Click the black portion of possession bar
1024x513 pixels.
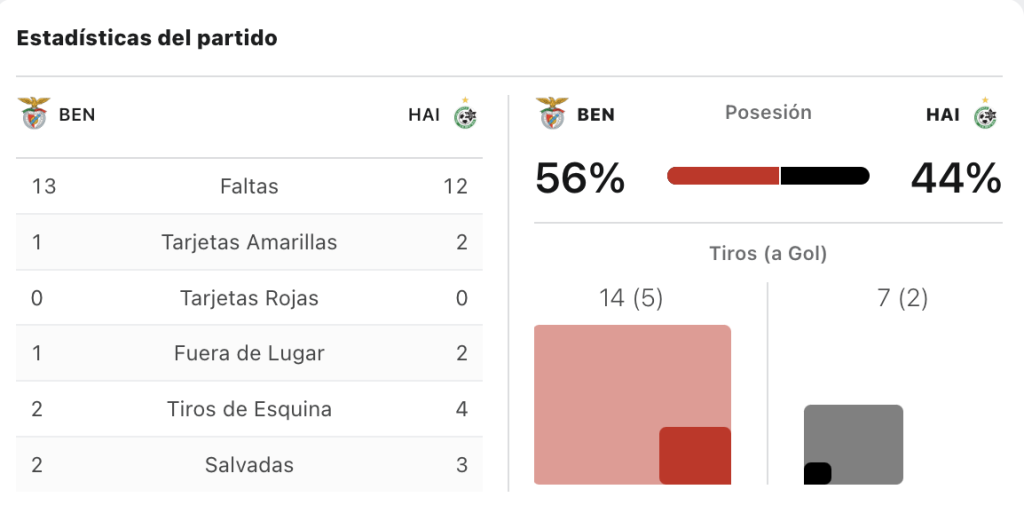[825, 176]
